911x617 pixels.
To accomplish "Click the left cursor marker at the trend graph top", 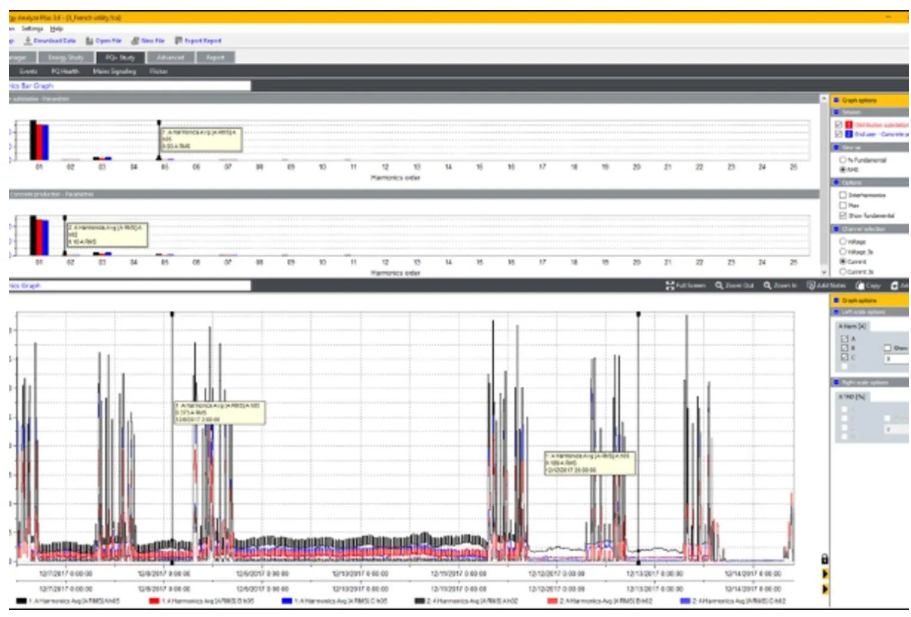I will [172, 314].
